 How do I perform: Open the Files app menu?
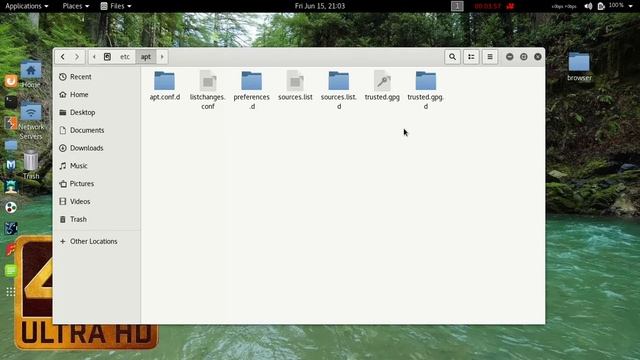tap(116, 6)
